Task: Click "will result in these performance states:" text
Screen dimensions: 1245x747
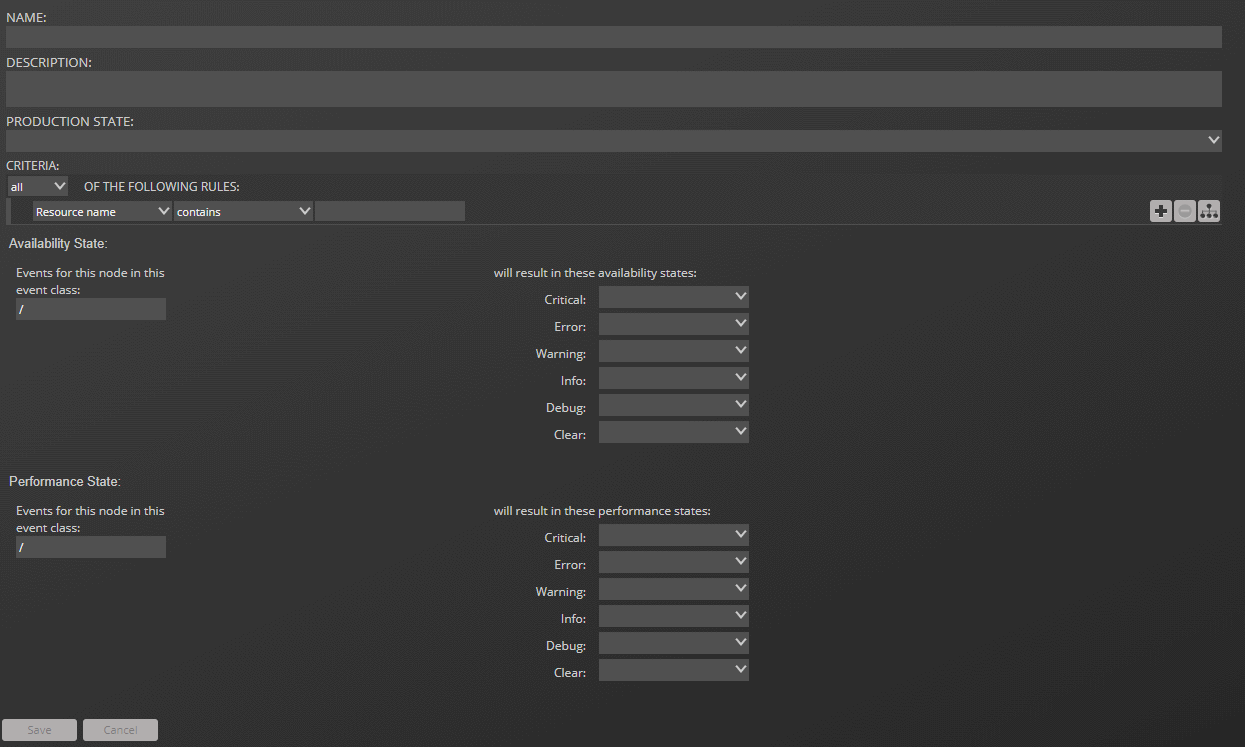Action: [x=602, y=510]
